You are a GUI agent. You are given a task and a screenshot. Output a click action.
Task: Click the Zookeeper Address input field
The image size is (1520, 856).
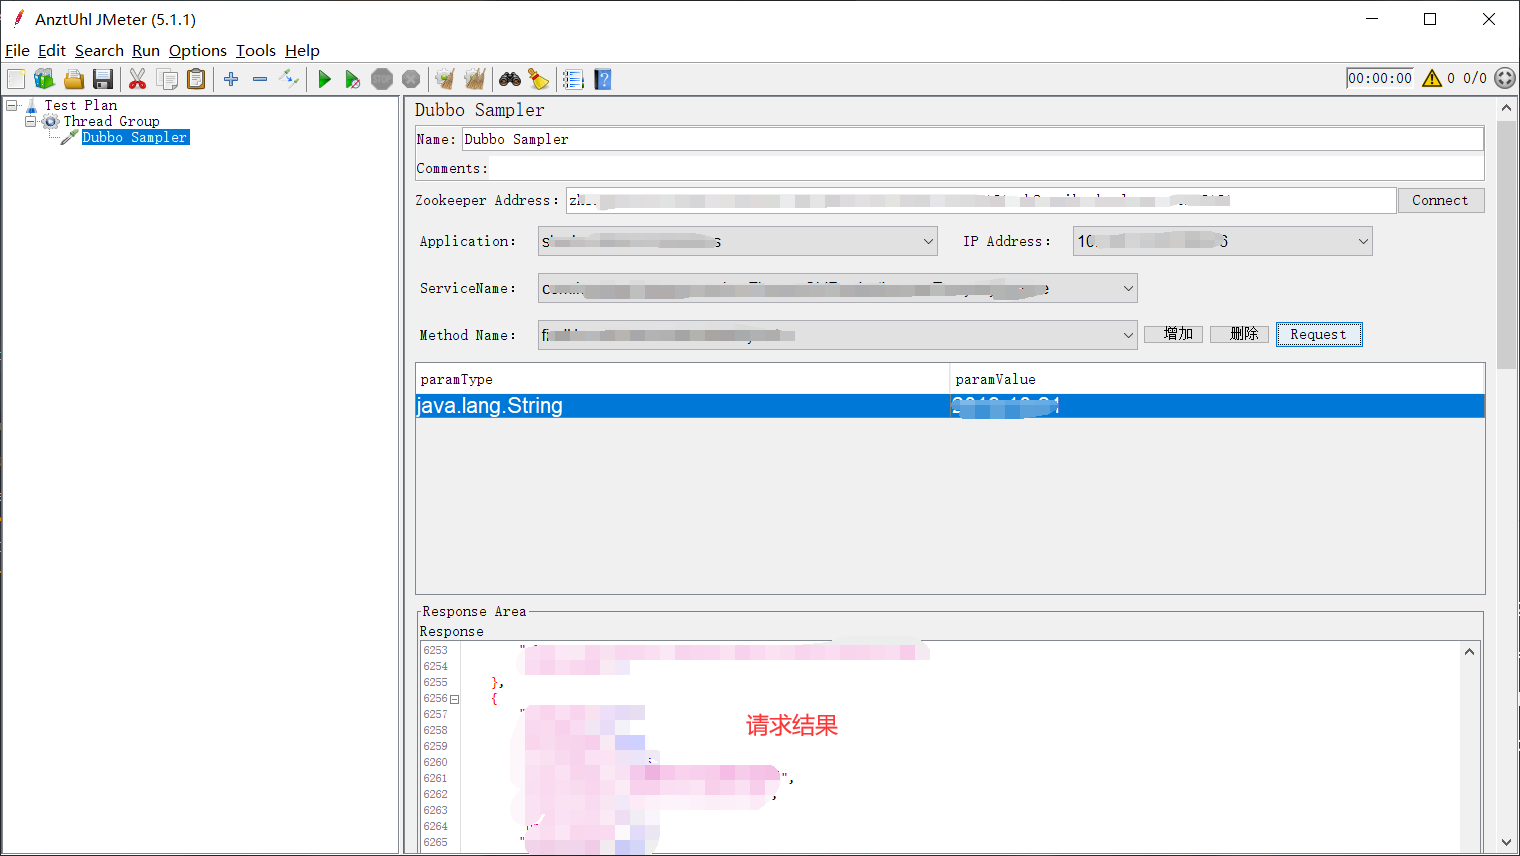(x=980, y=200)
